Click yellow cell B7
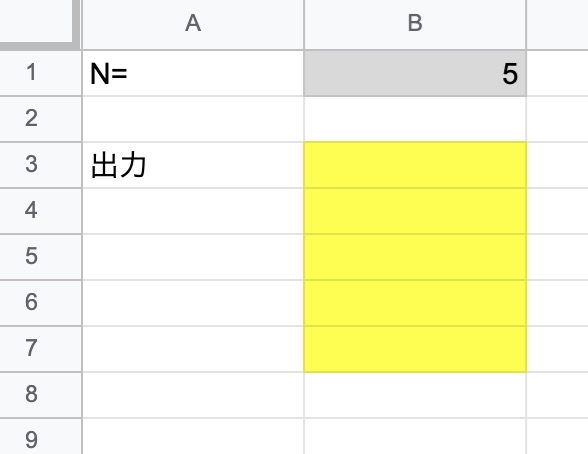Viewport: 588px width, 454px height. click(x=415, y=349)
